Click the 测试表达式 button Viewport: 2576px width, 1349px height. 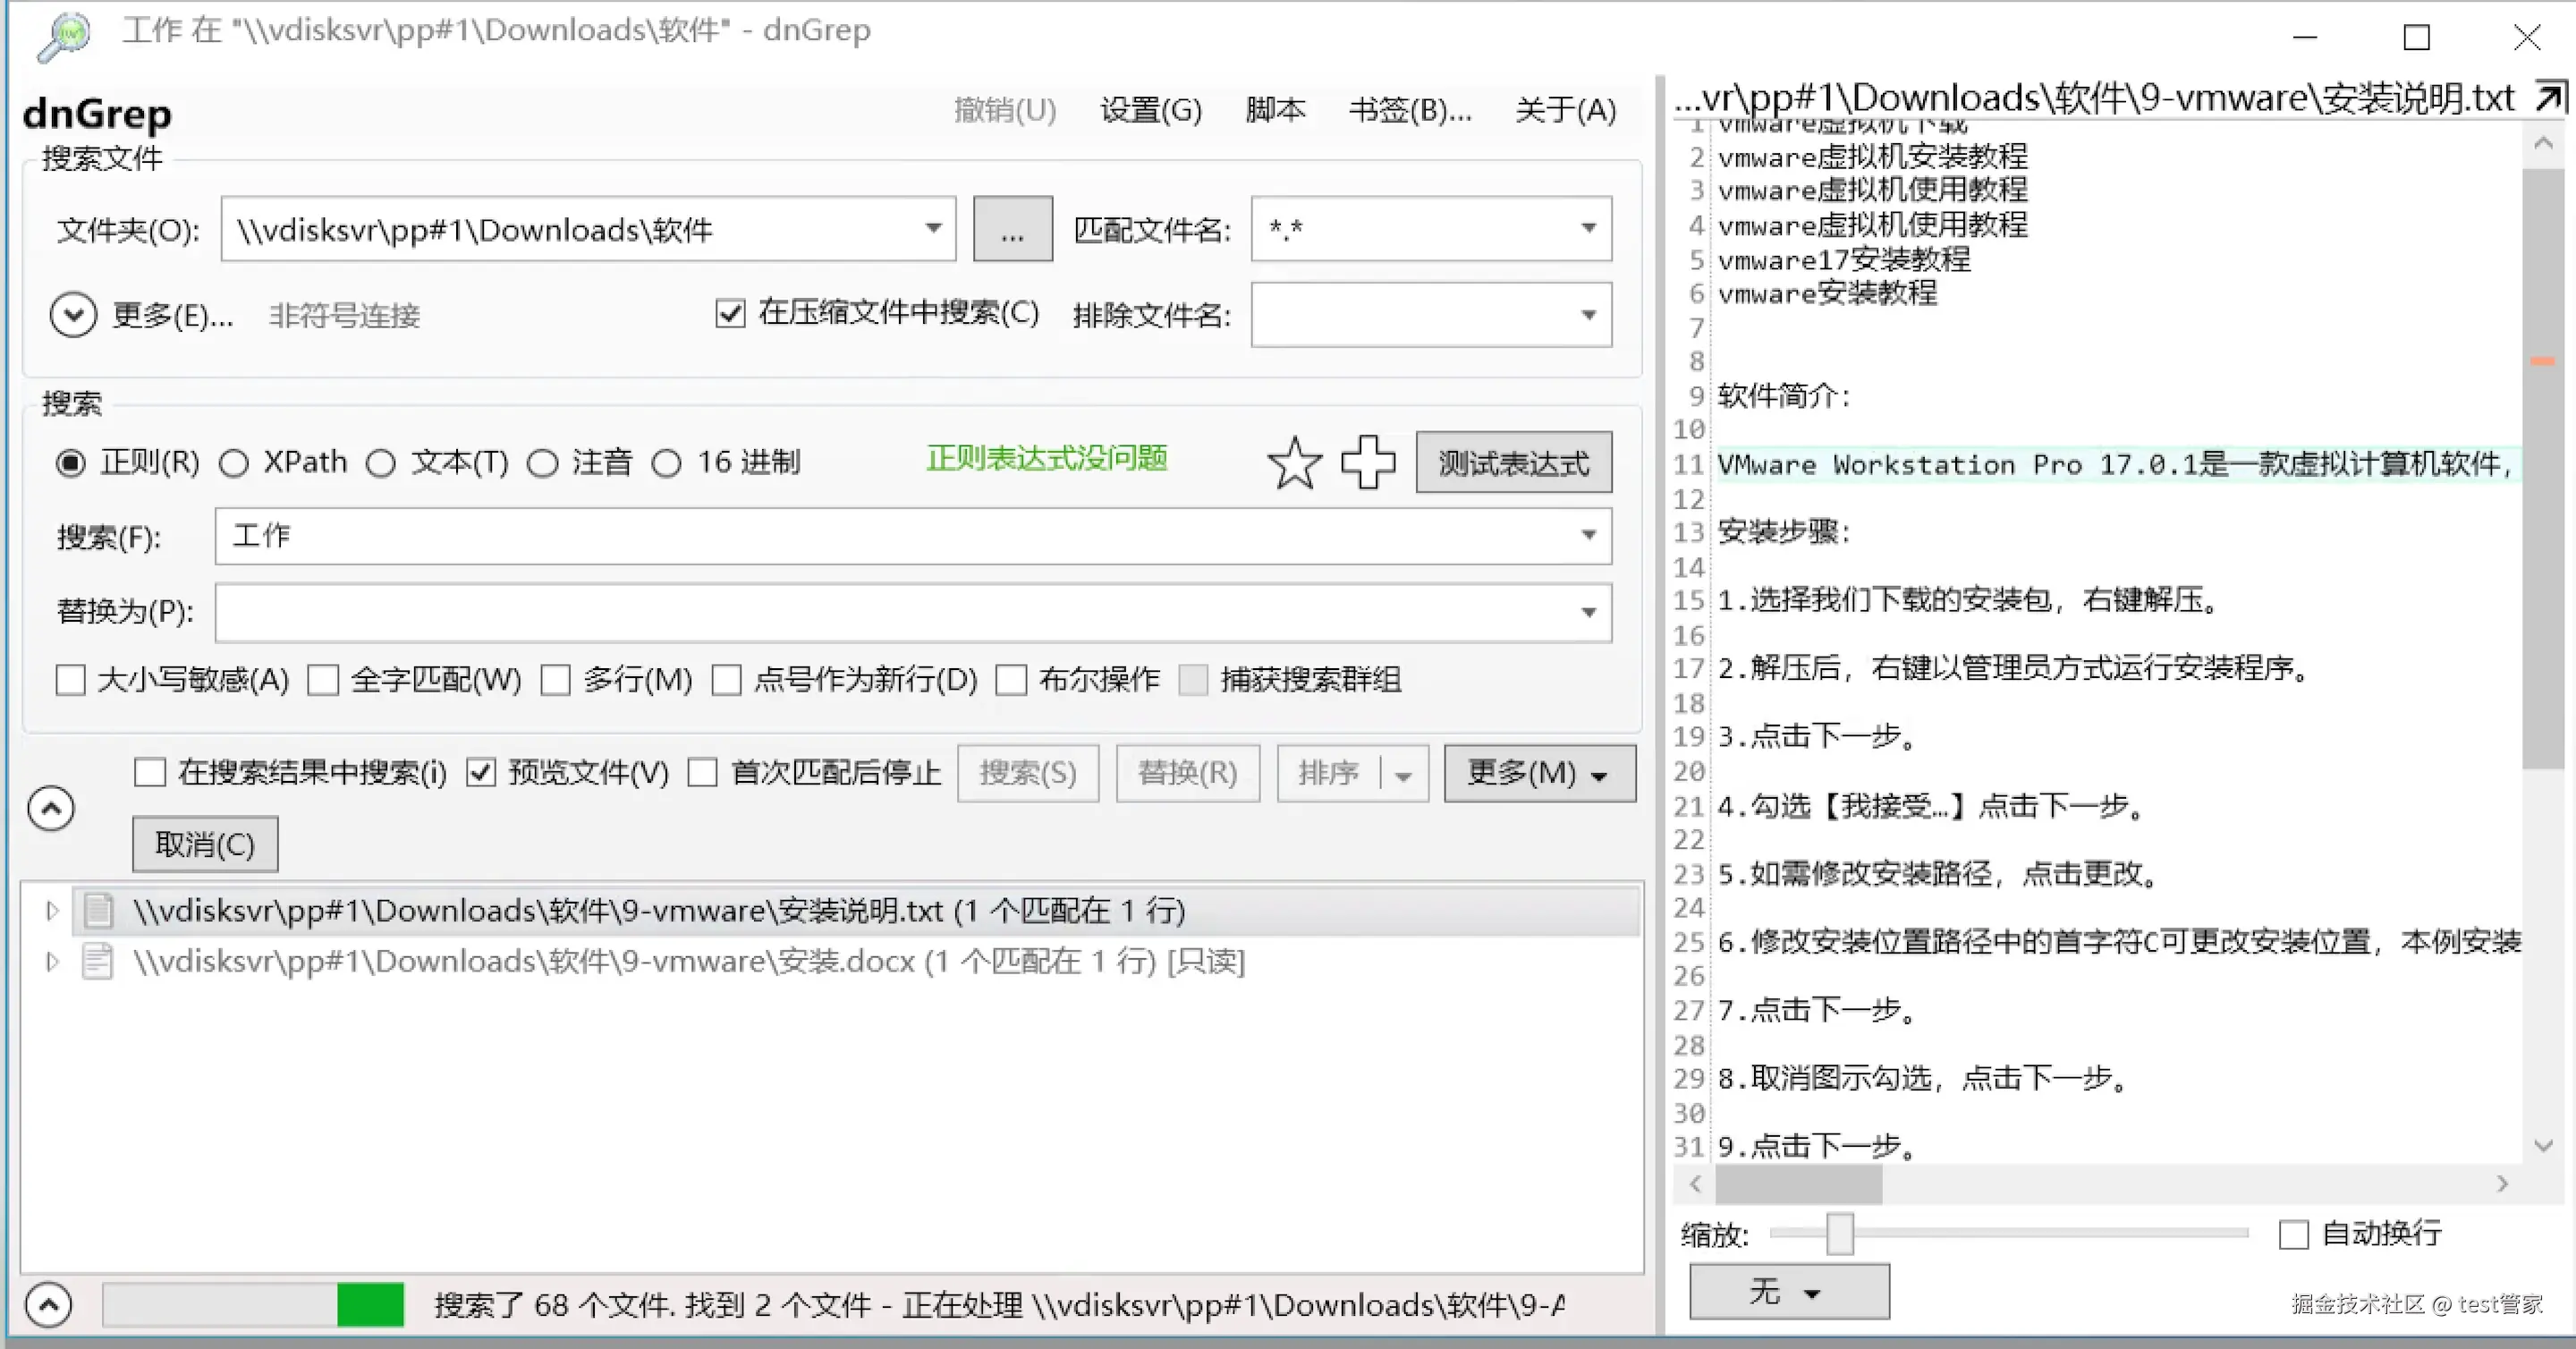(1513, 462)
